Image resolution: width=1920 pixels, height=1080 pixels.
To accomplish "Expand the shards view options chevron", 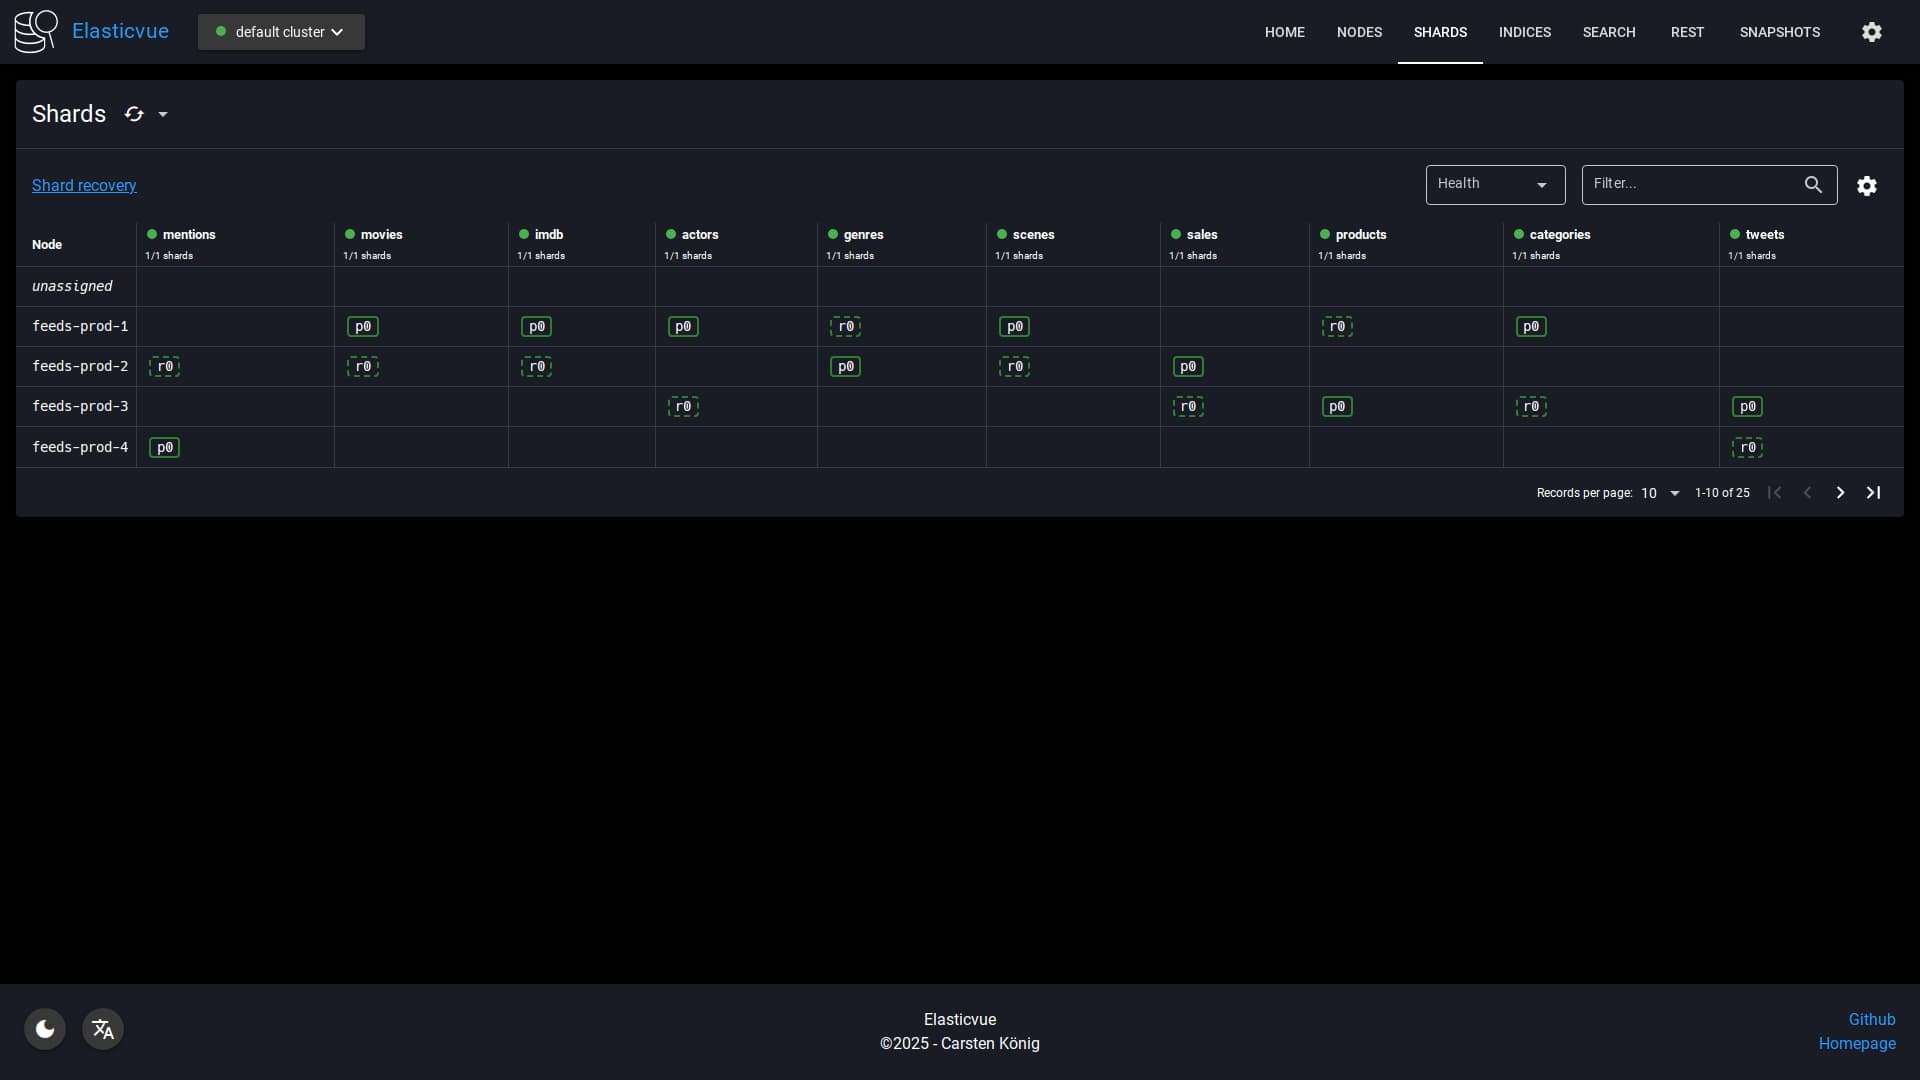I will point(161,113).
